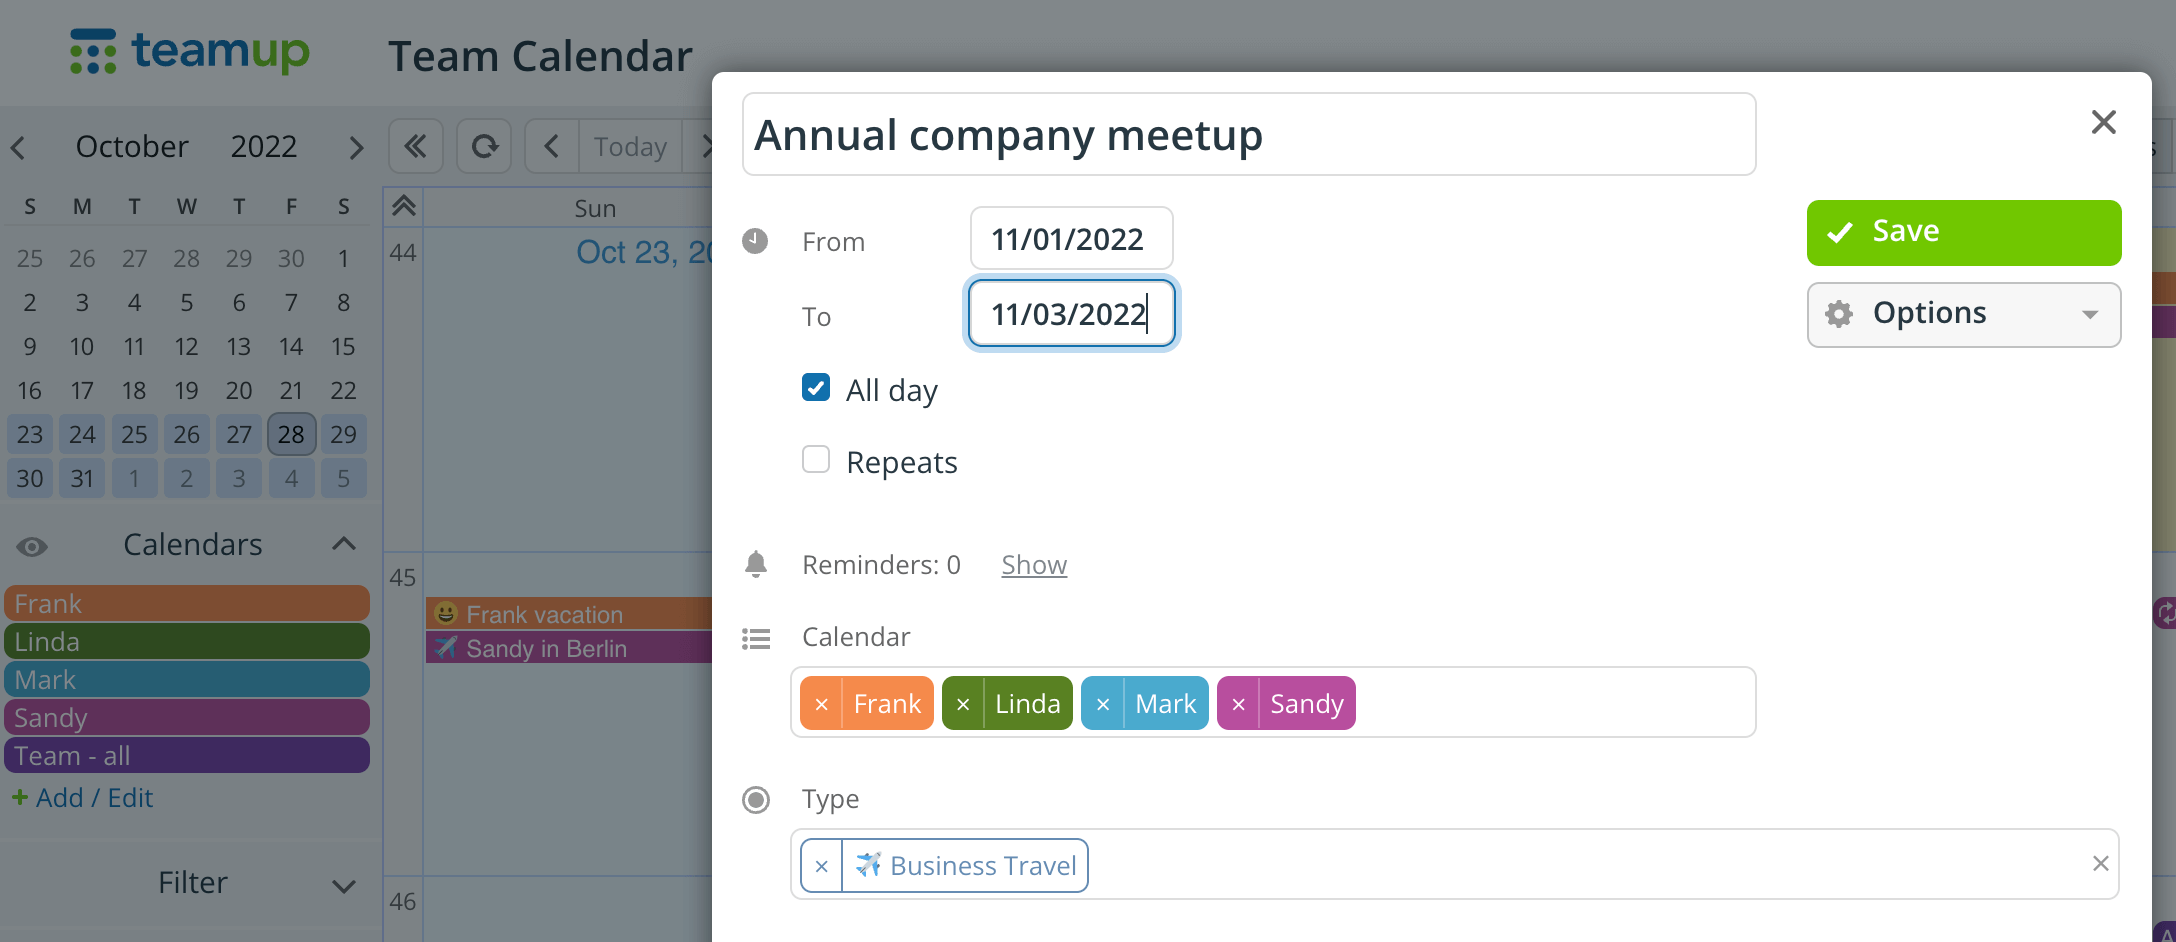Image resolution: width=2176 pixels, height=942 pixels.
Task: Clear the Type field with X
Action: (2100, 864)
